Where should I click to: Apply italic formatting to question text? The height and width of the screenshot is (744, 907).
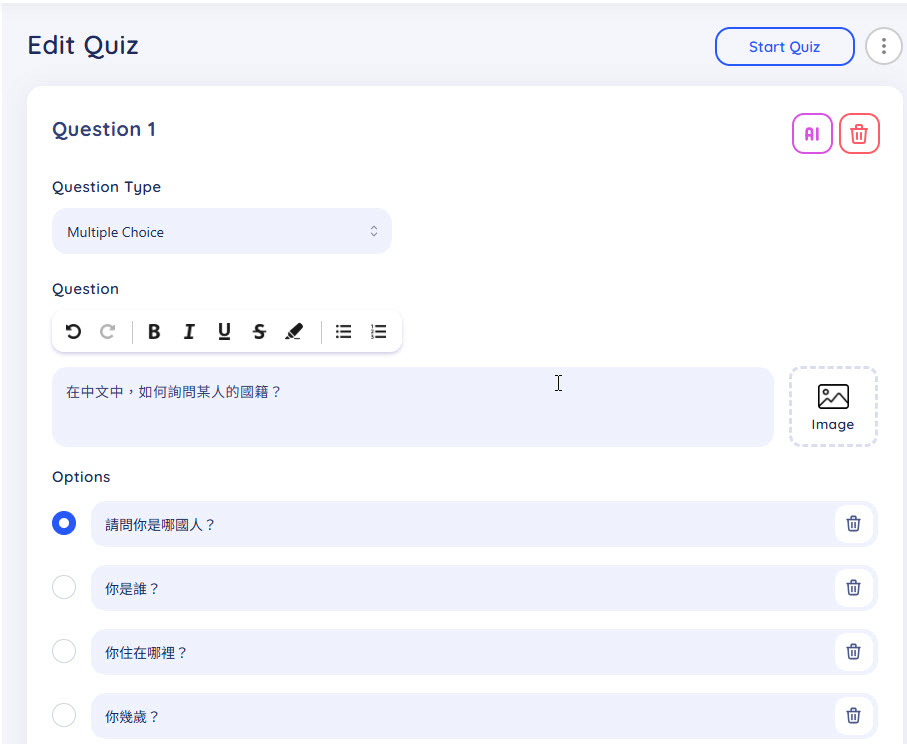point(189,332)
